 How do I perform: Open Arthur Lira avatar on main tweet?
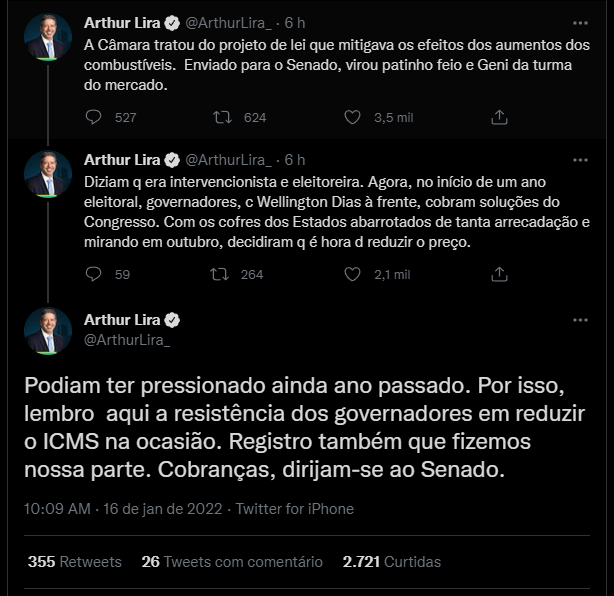pyautogui.click(x=48, y=331)
